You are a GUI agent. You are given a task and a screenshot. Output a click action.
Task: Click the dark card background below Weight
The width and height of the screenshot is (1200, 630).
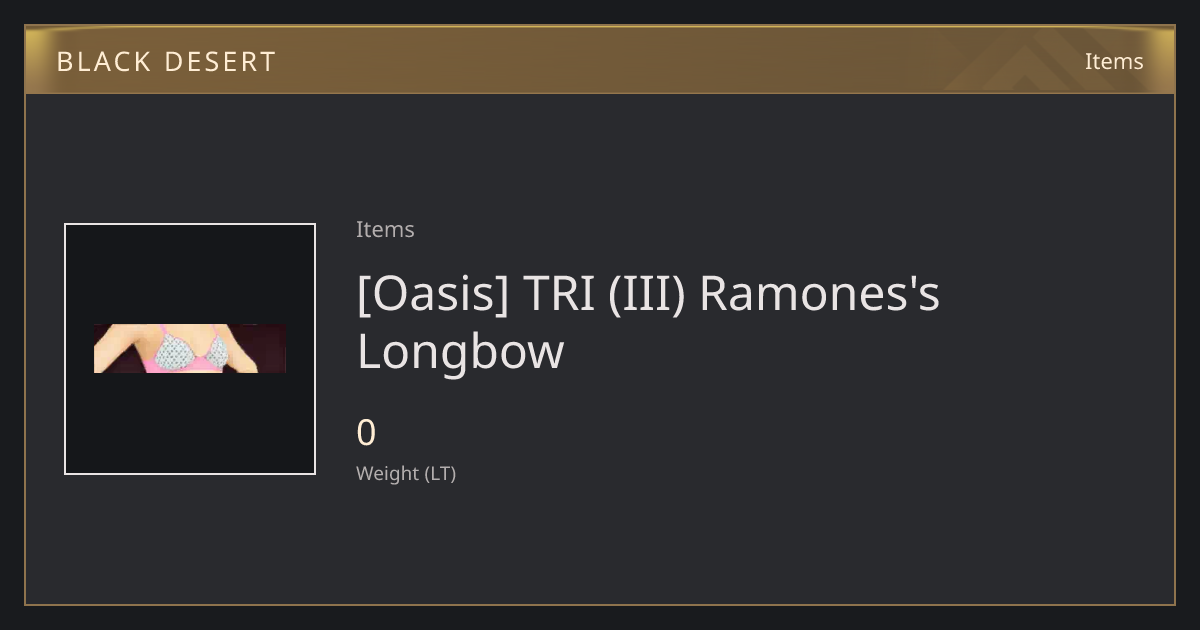click(x=700, y=545)
